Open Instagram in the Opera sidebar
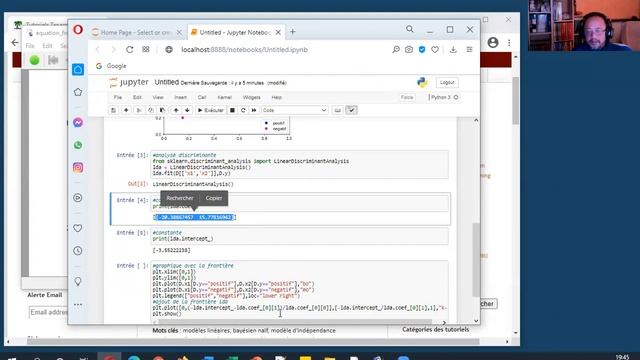Screen dimensions: 640x360 (x=78, y=167)
